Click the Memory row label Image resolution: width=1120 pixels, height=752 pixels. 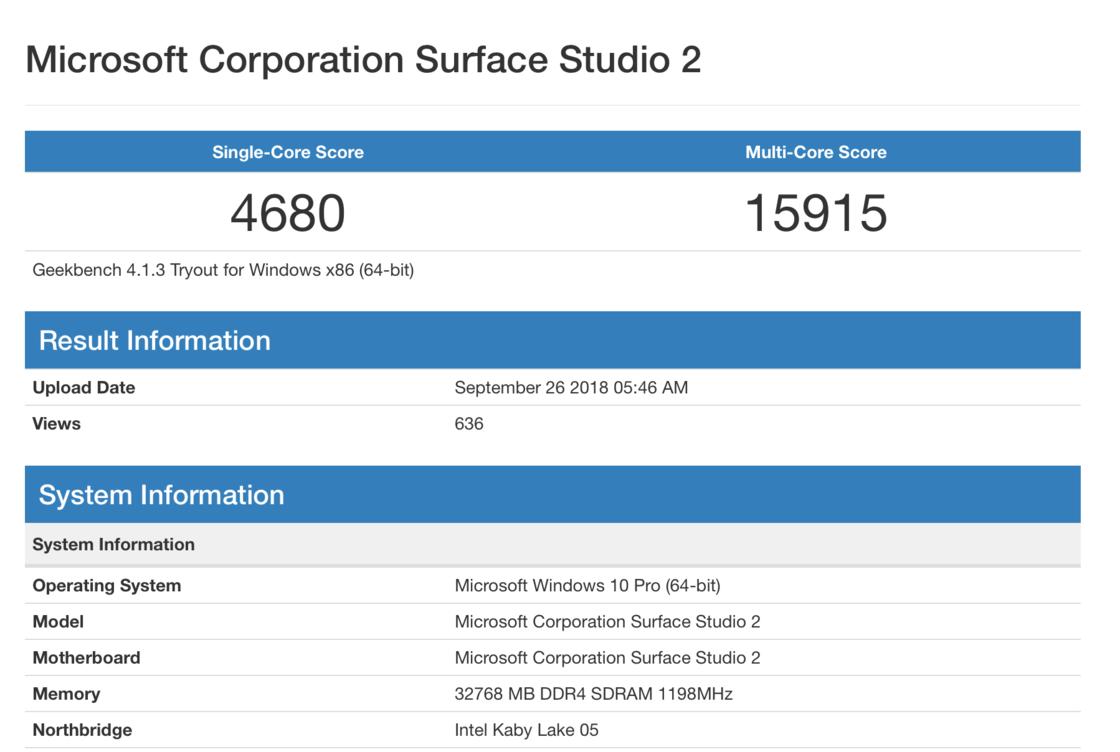click(66, 693)
